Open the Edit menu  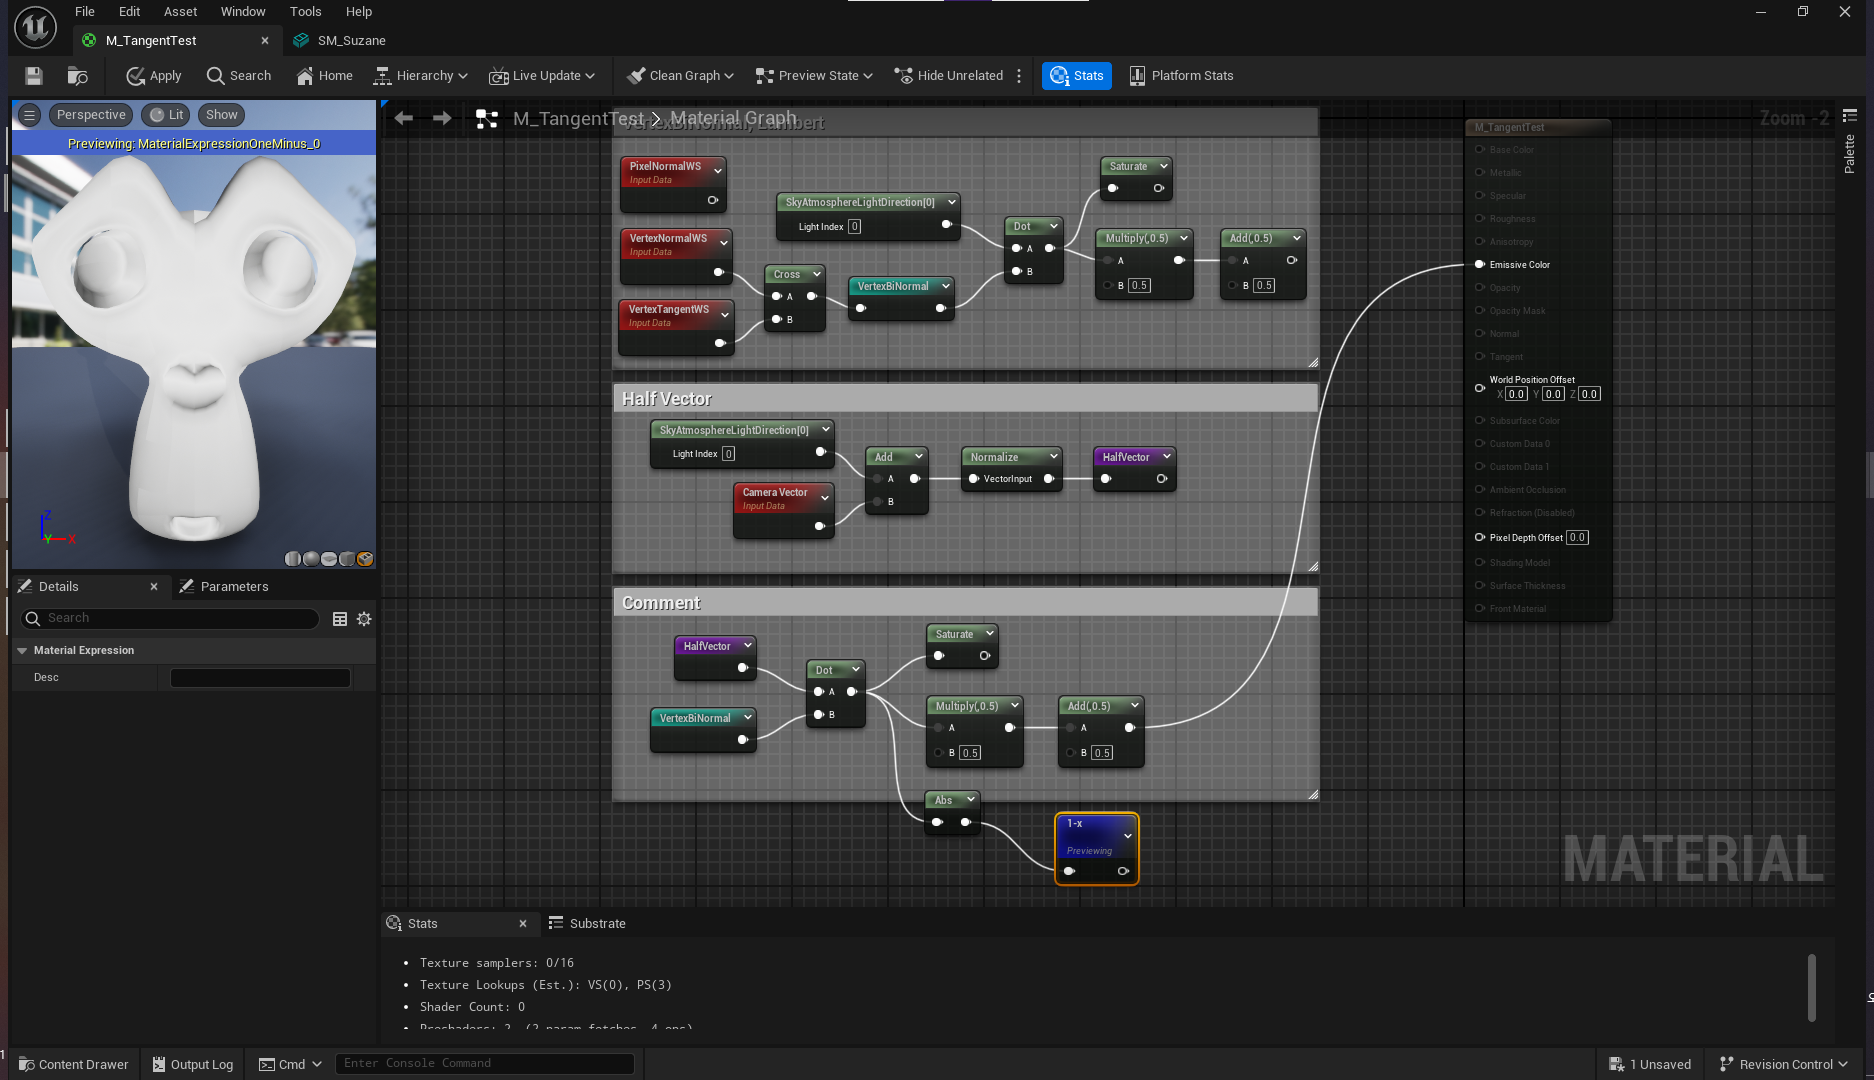point(129,12)
